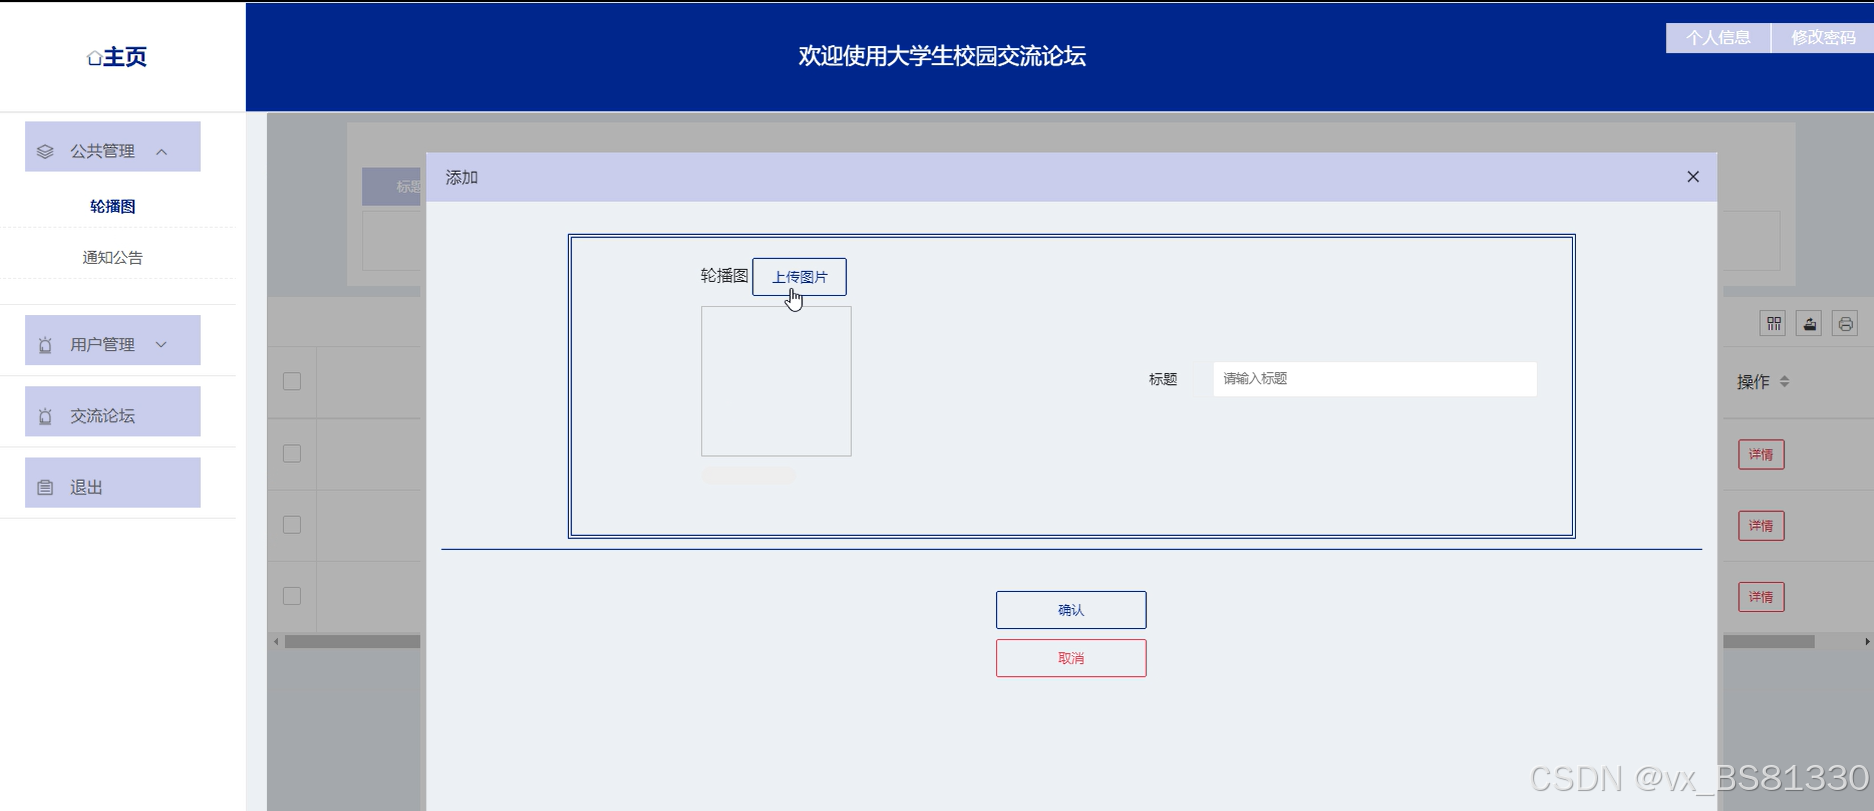Screen dimensions: 1874x811
Task: Click the table horizontal scrollbar right arrow
Action: pyautogui.click(x=1867, y=642)
